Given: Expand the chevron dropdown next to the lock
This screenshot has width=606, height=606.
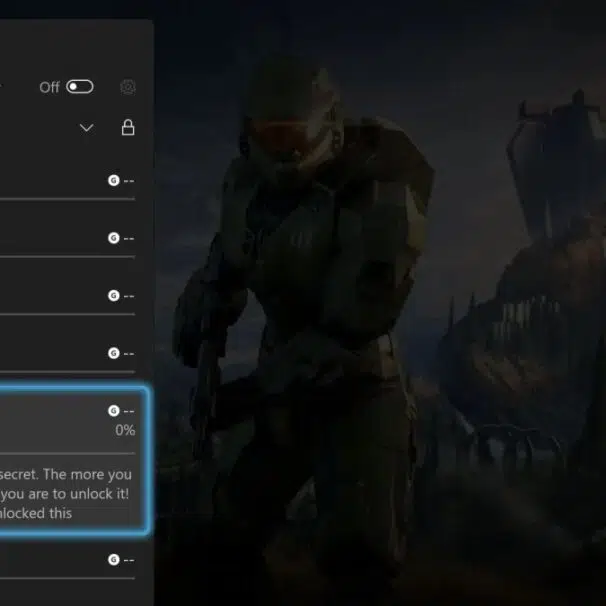Looking at the screenshot, I should coord(87,128).
